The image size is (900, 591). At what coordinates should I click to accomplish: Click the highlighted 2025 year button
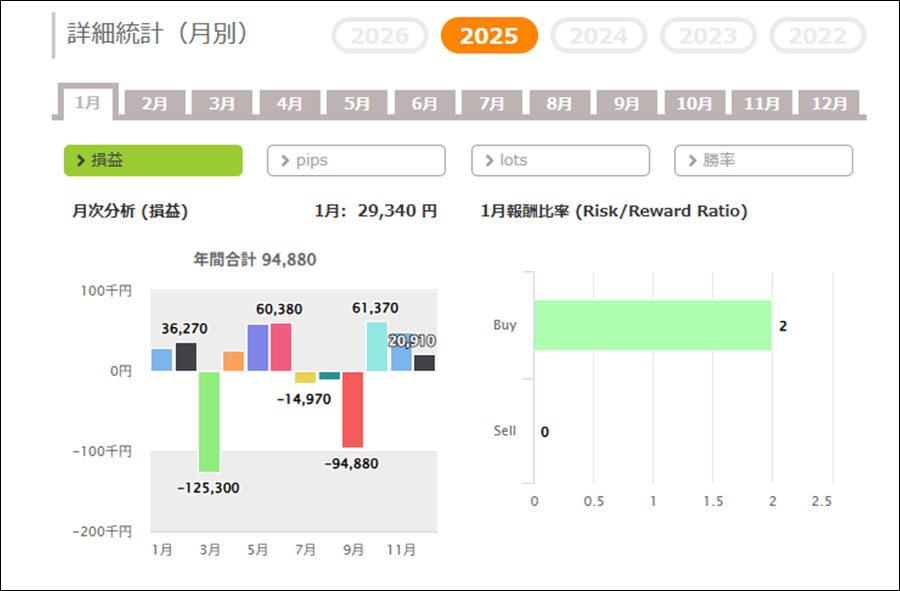pos(489,37)
